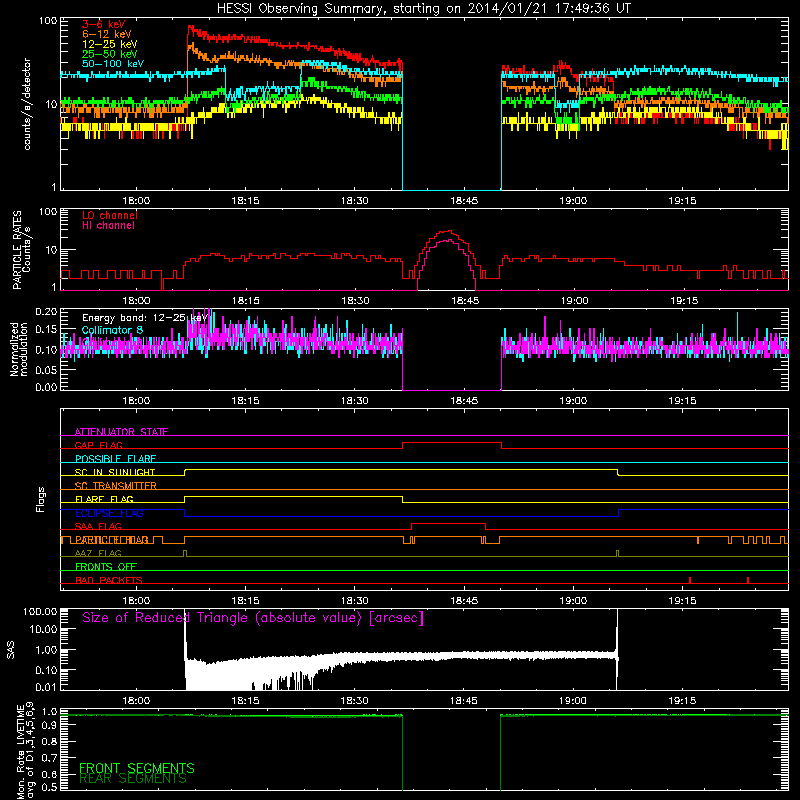The width and height of the screenshot is (800, 800).
Task: Select the 3-6 keV legend label
Action: (104, 24)
